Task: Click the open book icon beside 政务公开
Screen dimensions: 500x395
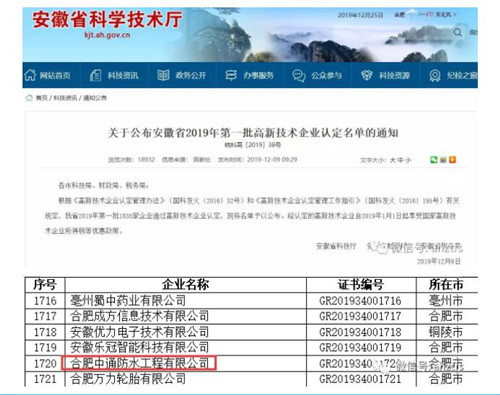Action: coord(163,75)
